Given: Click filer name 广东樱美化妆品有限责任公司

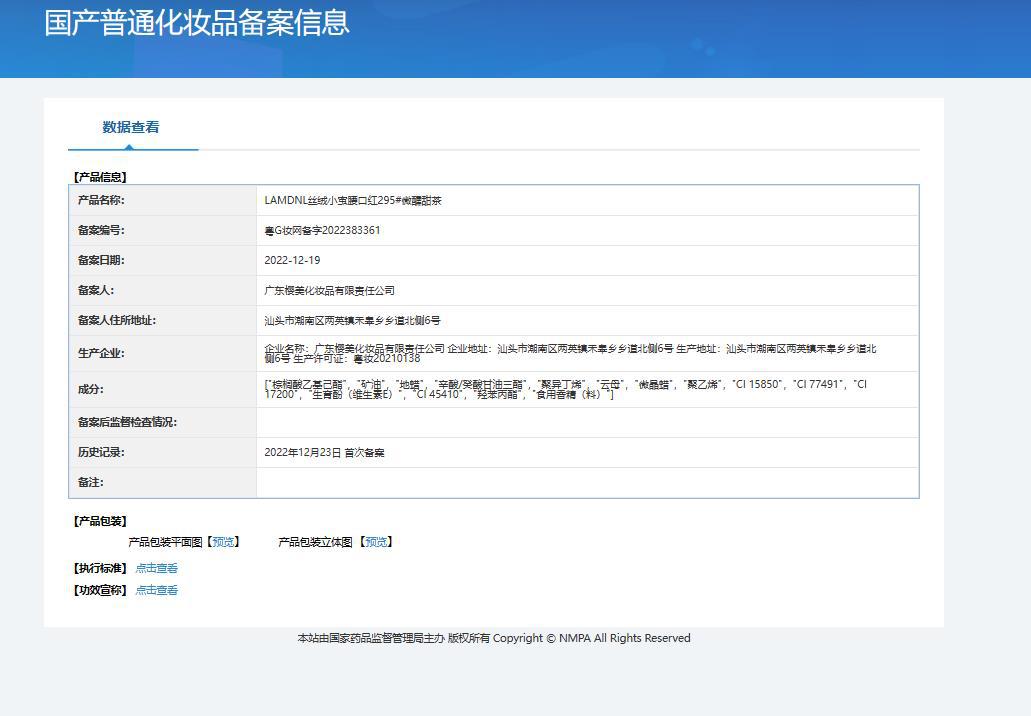Looking at the screenshot, I should tap(329, 291).
